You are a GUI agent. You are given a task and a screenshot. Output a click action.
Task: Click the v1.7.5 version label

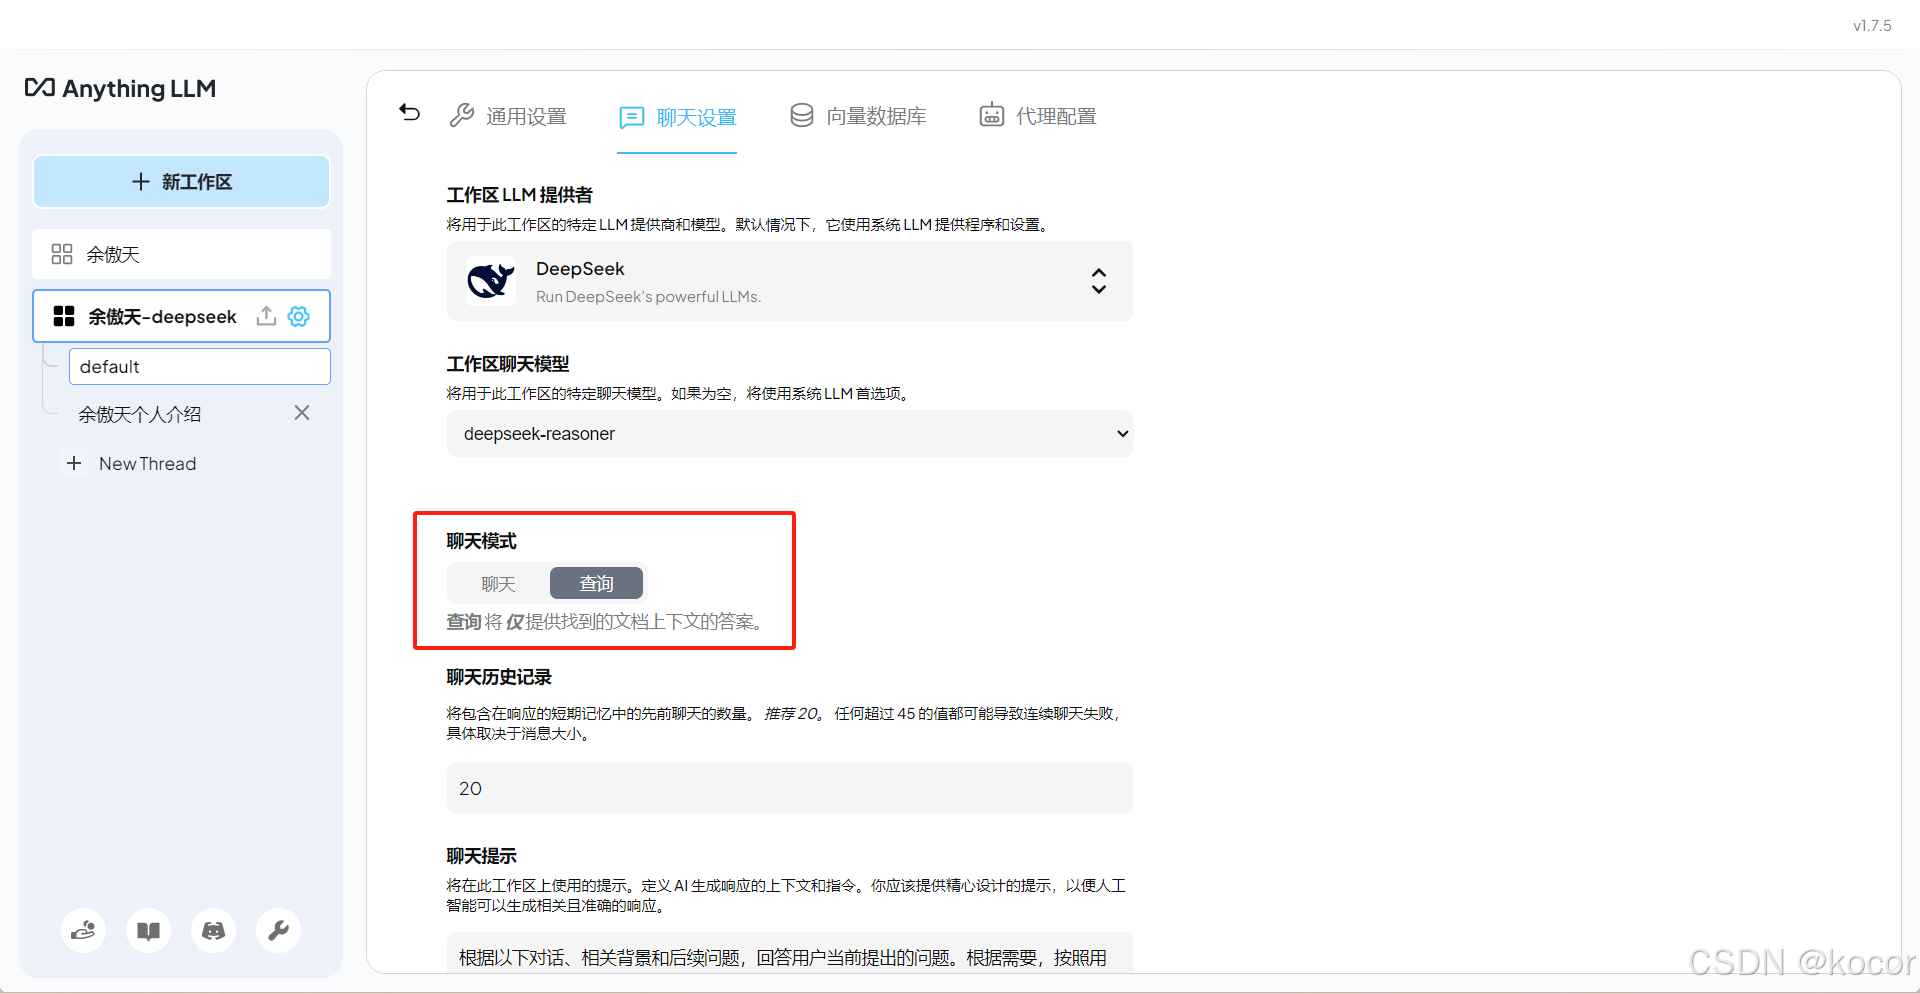point(1872,26)
